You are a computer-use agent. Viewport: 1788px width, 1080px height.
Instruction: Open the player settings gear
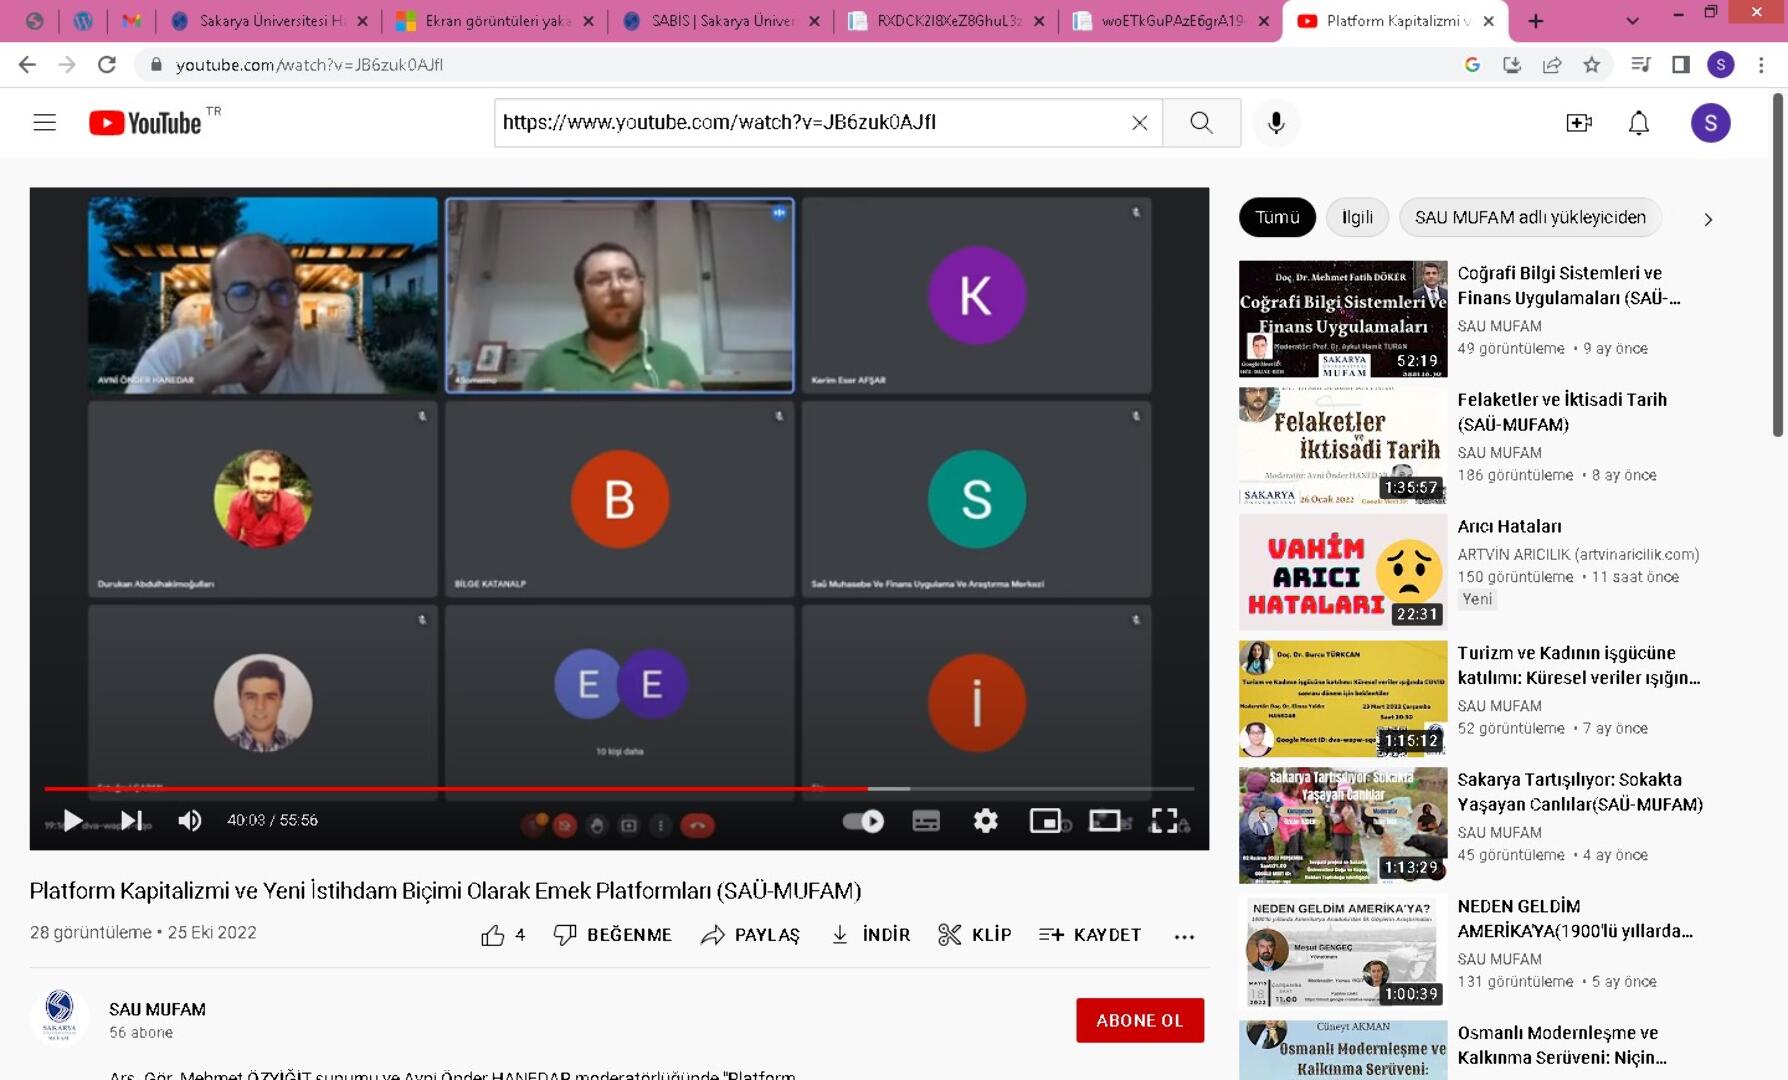click(986, 821)
